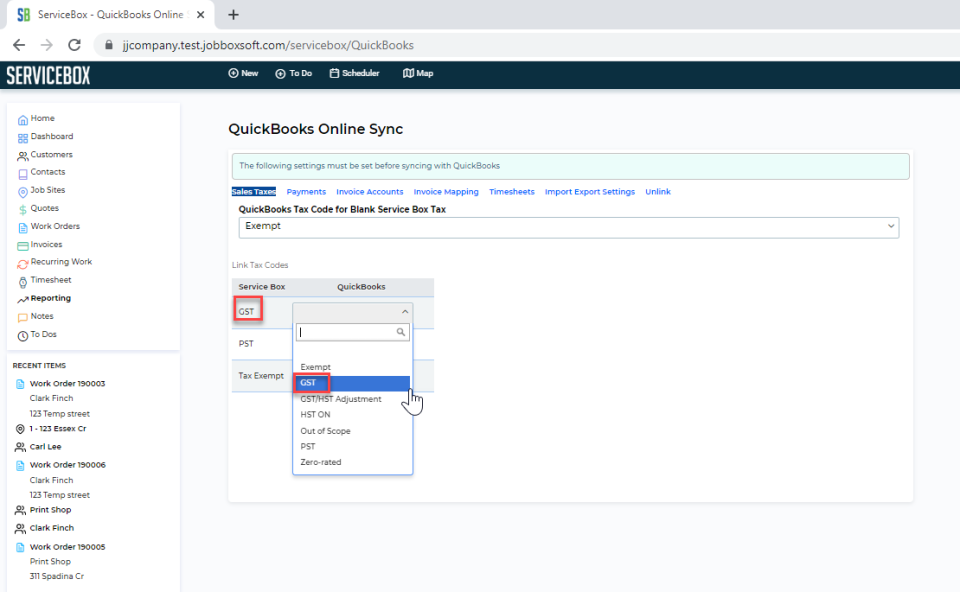Go back with browser back arrow

point(19,45)
